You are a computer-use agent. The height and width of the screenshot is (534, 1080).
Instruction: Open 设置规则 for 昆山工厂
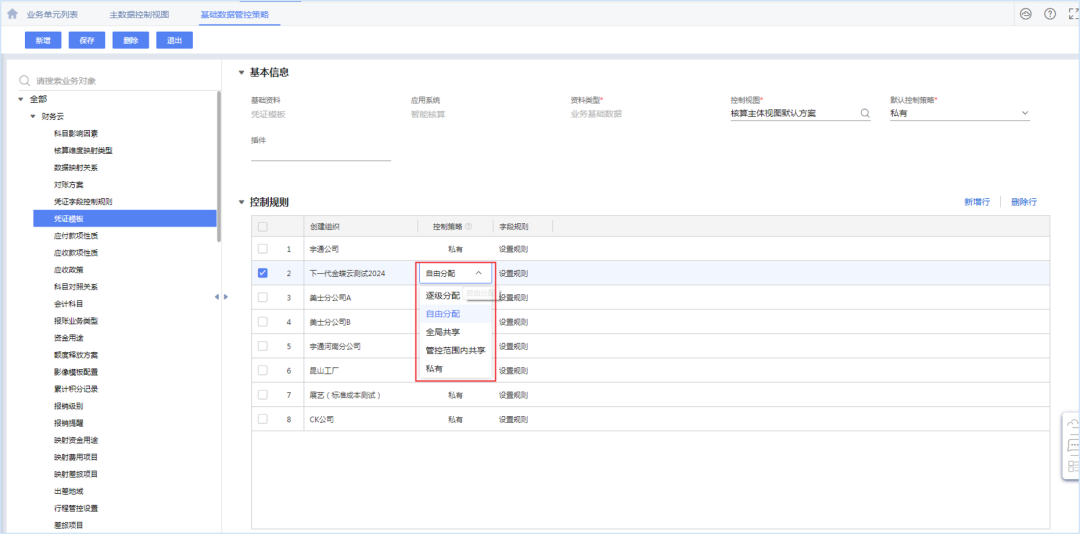513,370
